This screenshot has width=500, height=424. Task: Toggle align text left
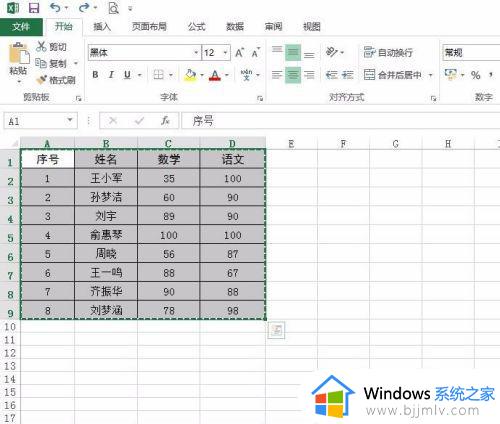click(277, 75)
